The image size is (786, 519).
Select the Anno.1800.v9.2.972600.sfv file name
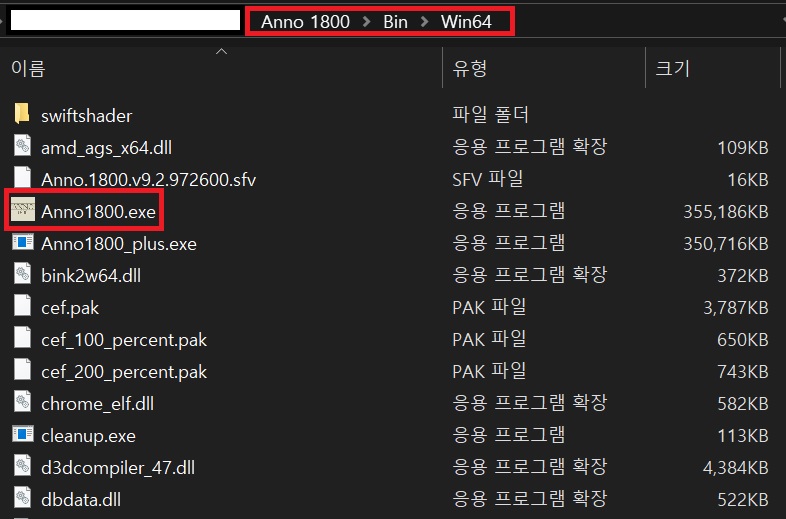tap(148, 180)
